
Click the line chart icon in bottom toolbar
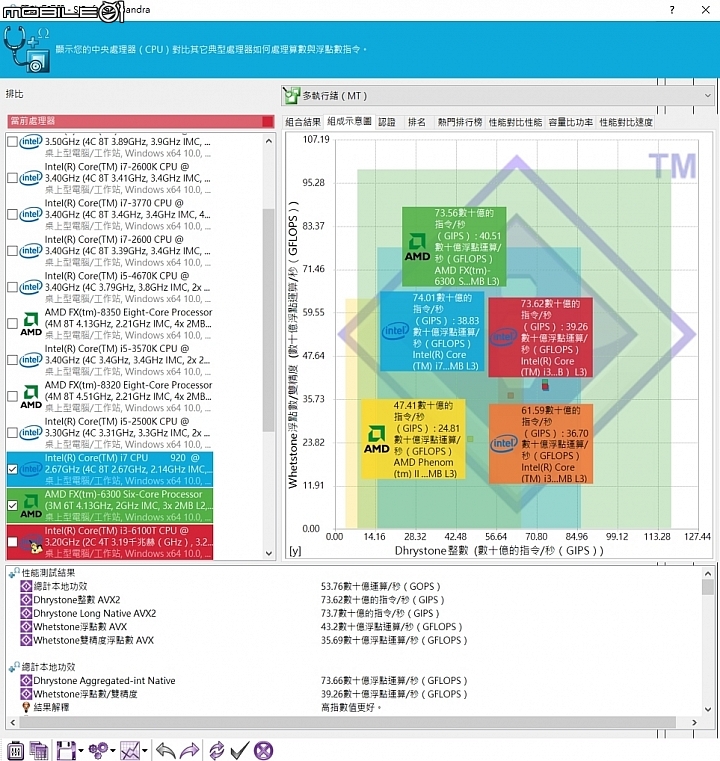[x=130, y=750]
